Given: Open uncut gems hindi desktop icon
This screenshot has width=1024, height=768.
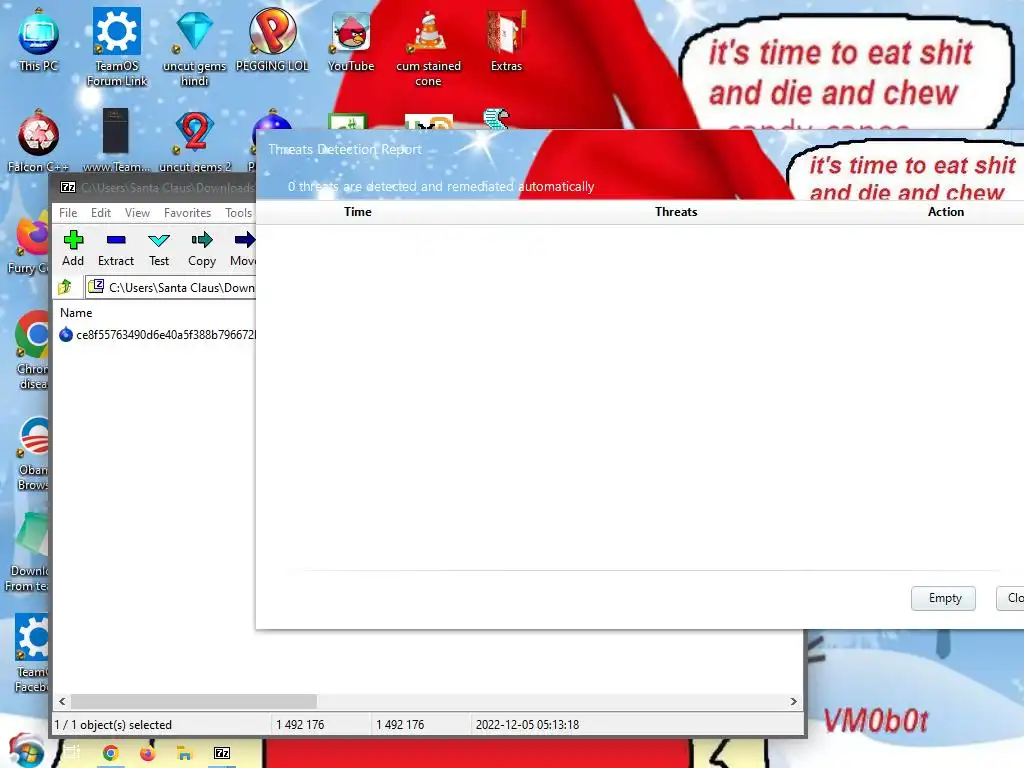Looking at the screenshot, I should [195, 46].
